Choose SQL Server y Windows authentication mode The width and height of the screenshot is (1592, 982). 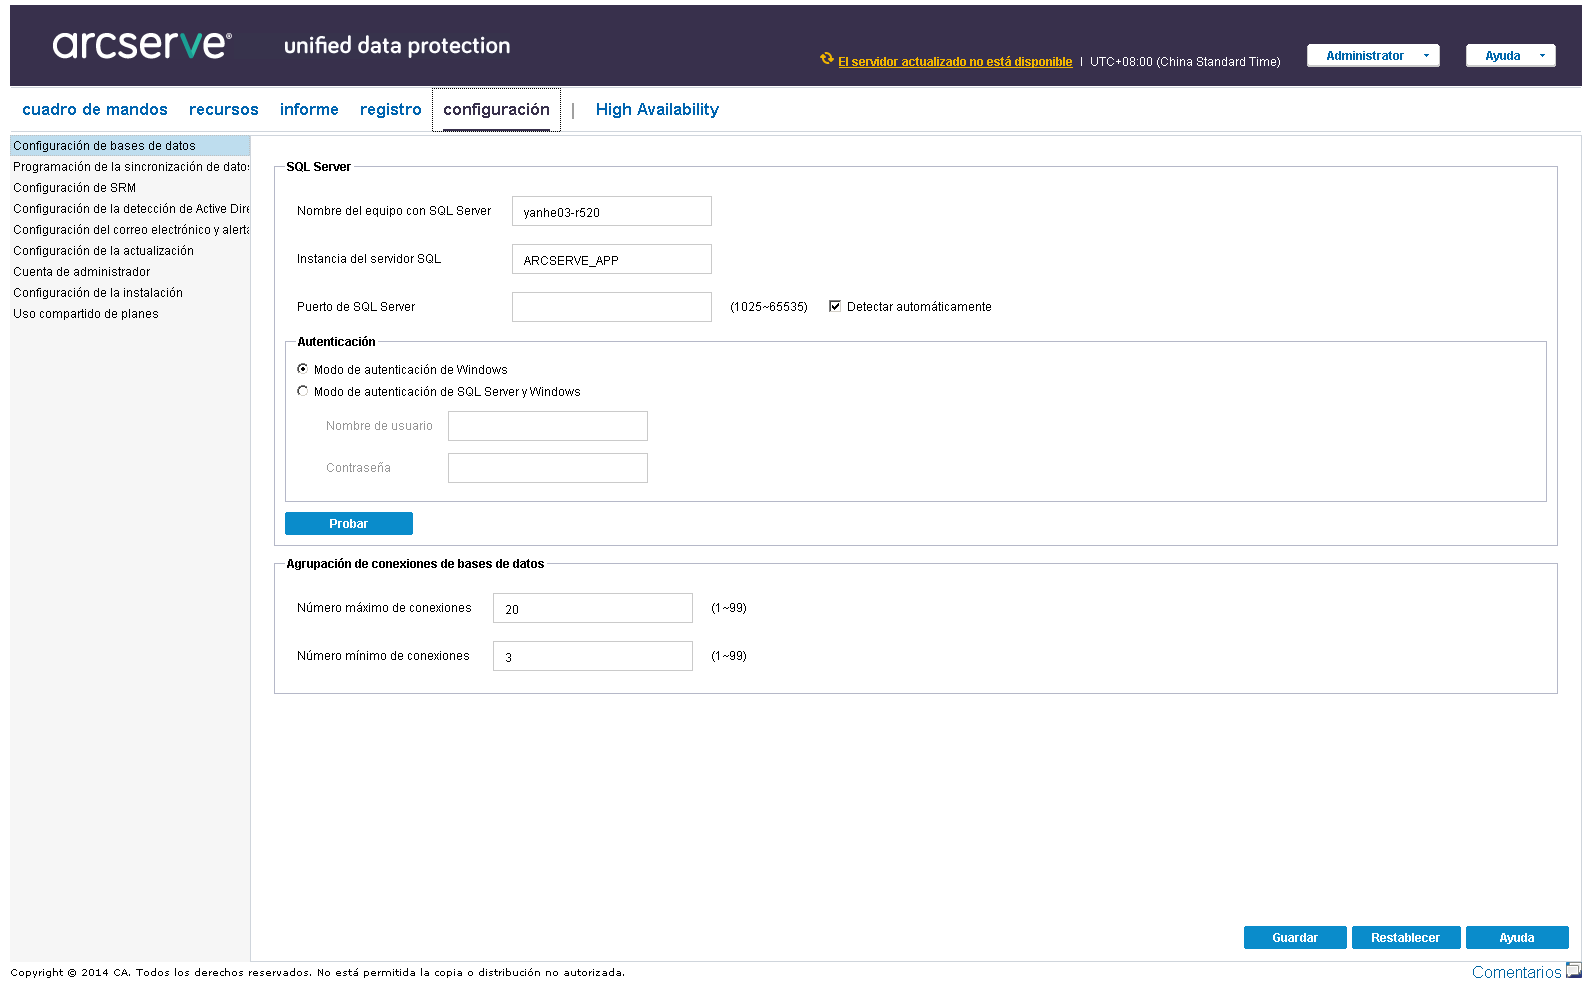tap(303, 391)
